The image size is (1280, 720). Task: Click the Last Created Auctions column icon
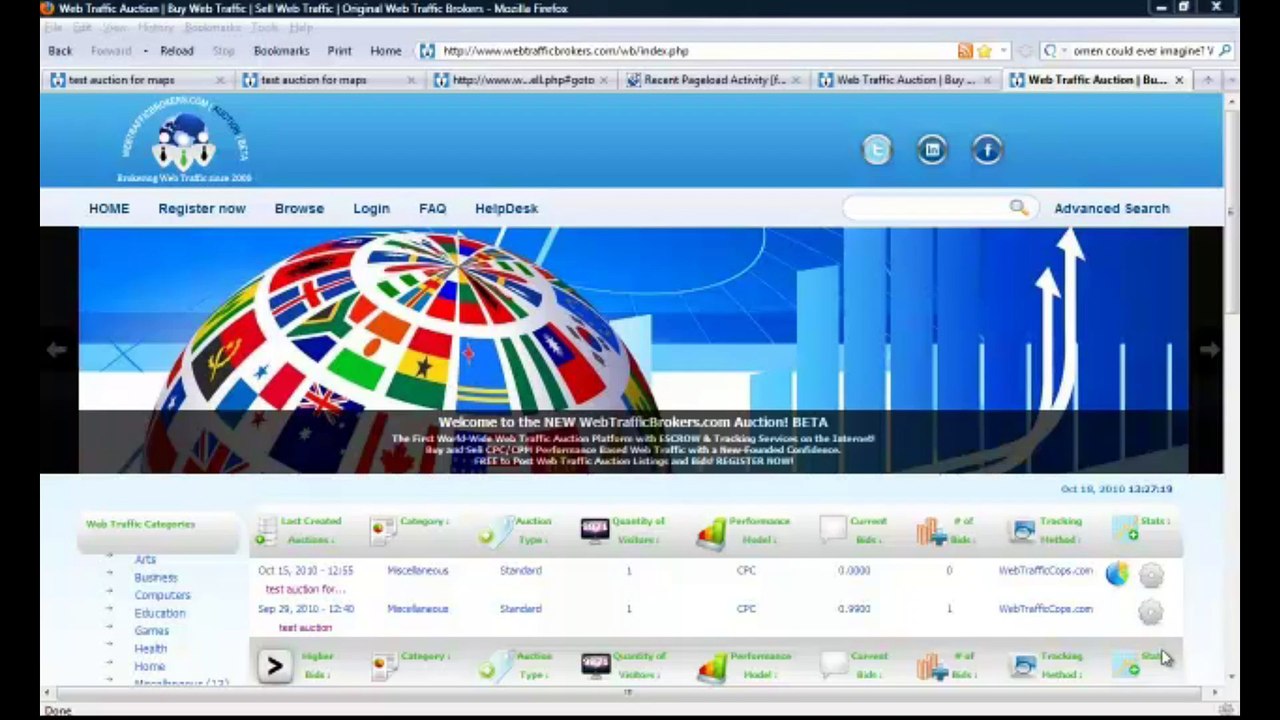(266, 530)
